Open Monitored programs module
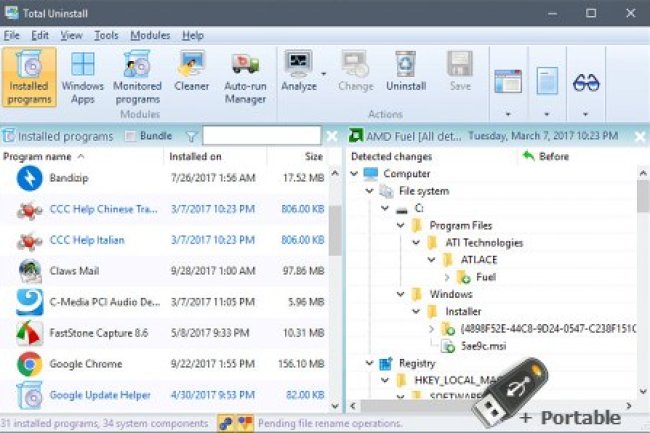Viewport: 650px width, 433px height. coord(137,76)
